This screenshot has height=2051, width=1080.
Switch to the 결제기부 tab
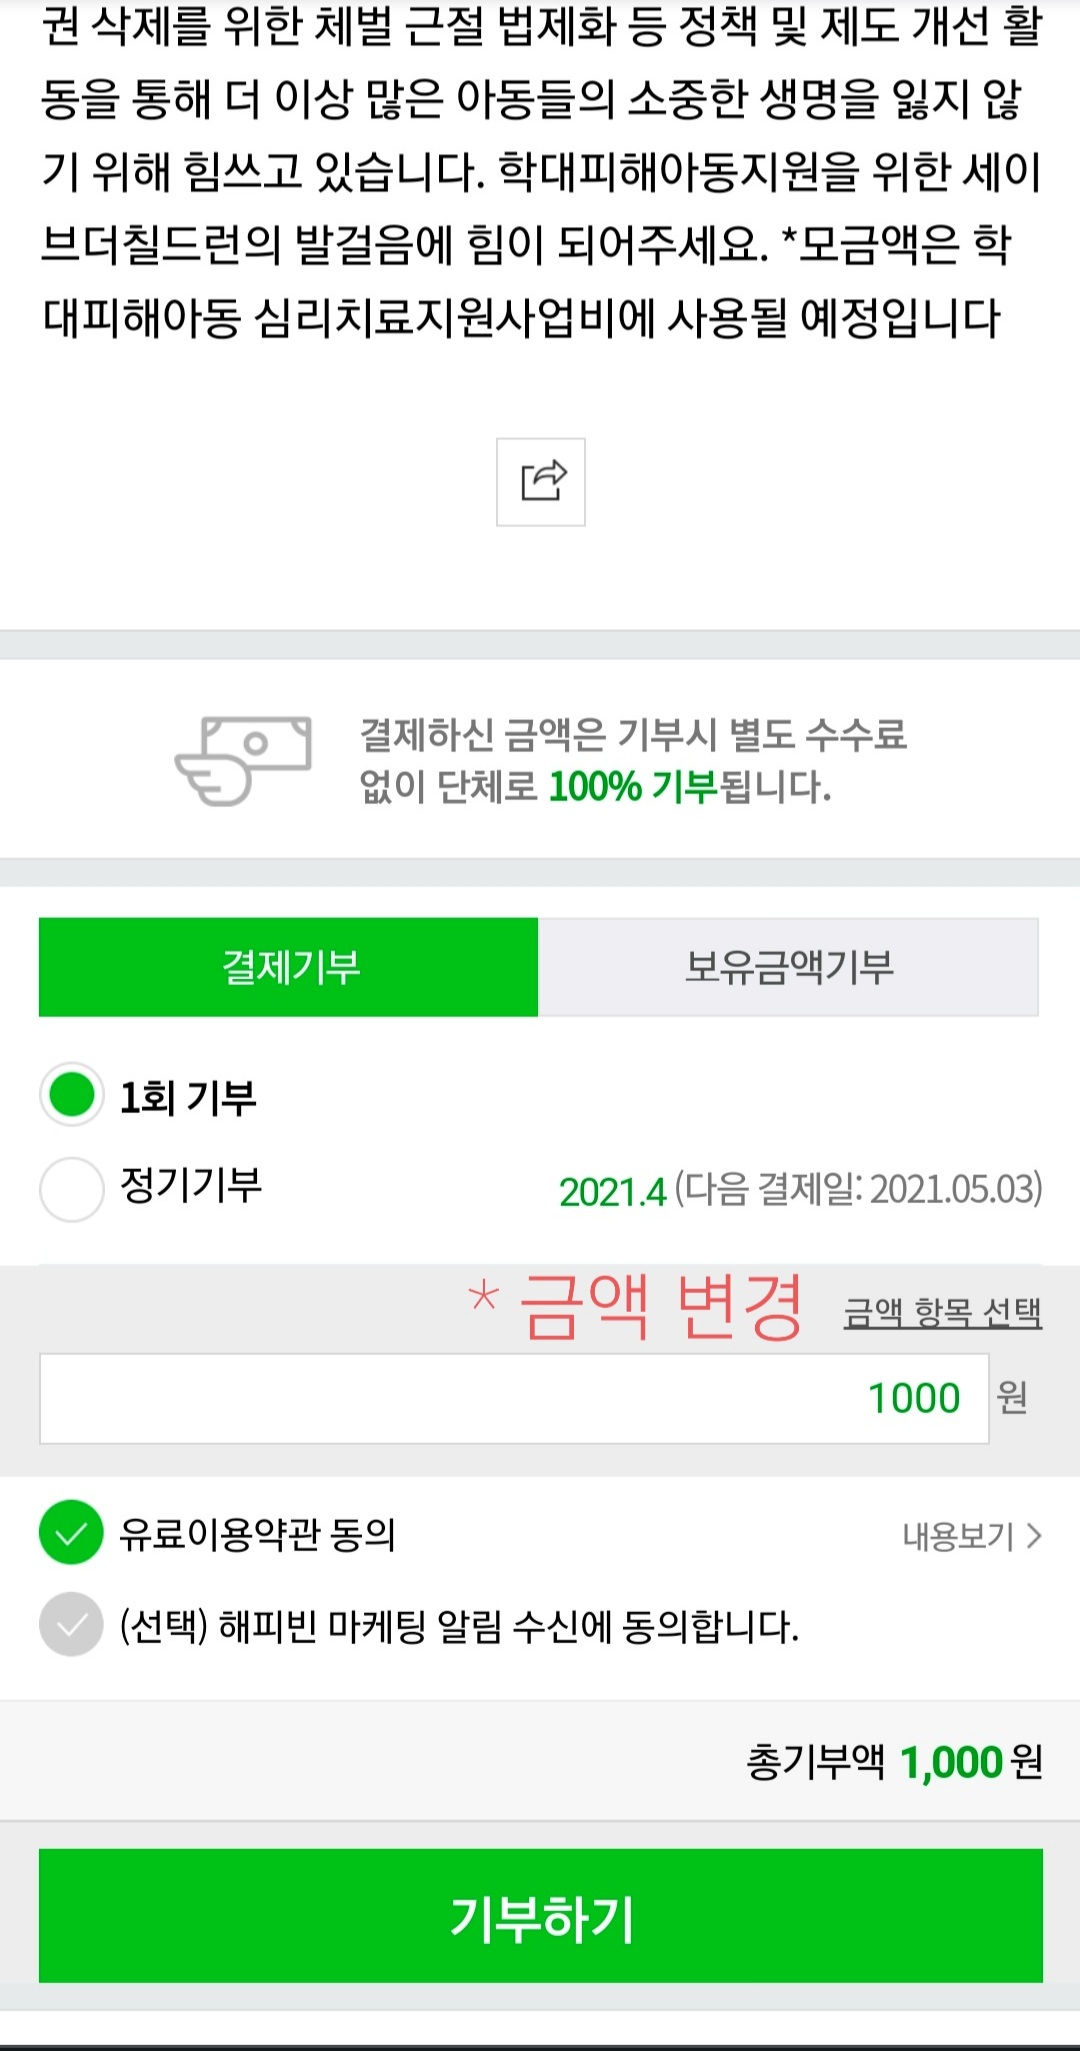pos(289,967)
